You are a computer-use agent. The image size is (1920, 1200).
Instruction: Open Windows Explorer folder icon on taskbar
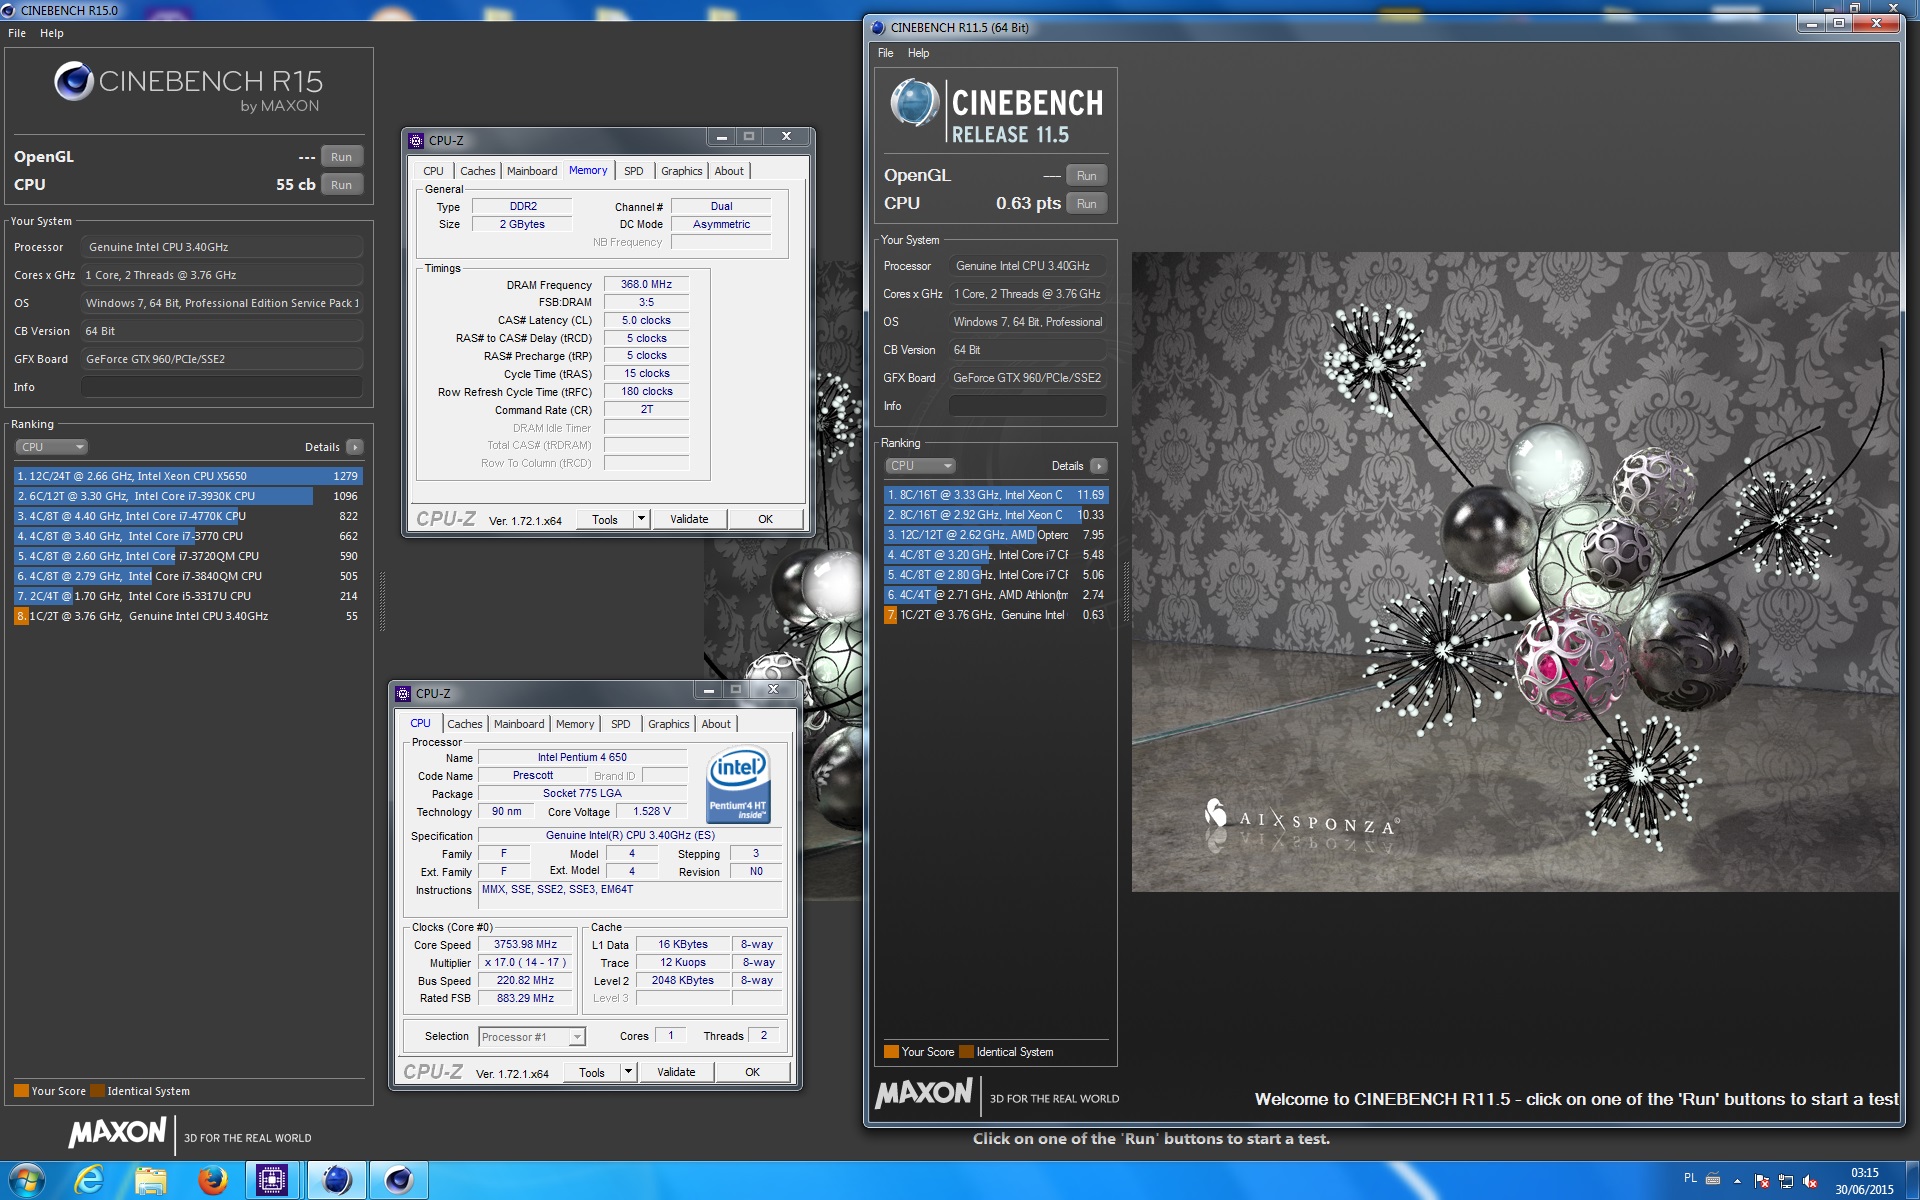pos(150,1180)
